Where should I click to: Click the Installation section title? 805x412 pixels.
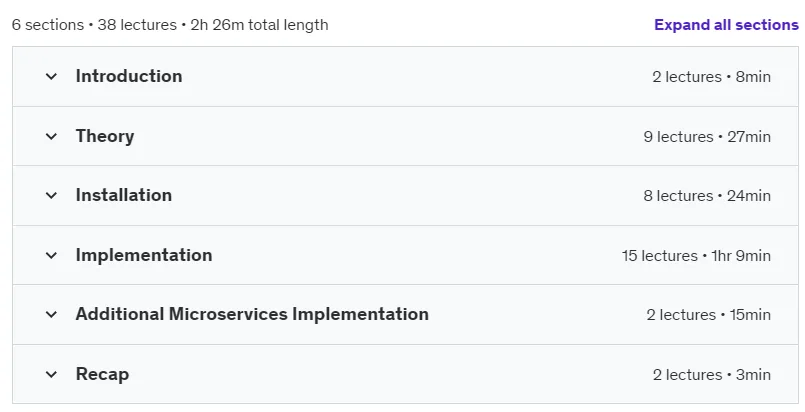click(x=124, y=195)
